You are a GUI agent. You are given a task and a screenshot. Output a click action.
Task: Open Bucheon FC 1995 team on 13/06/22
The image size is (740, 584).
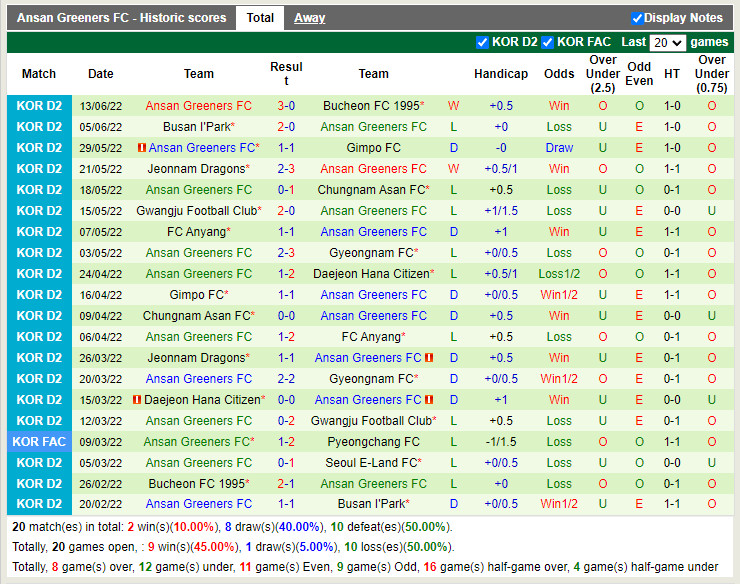pos(373,106)
